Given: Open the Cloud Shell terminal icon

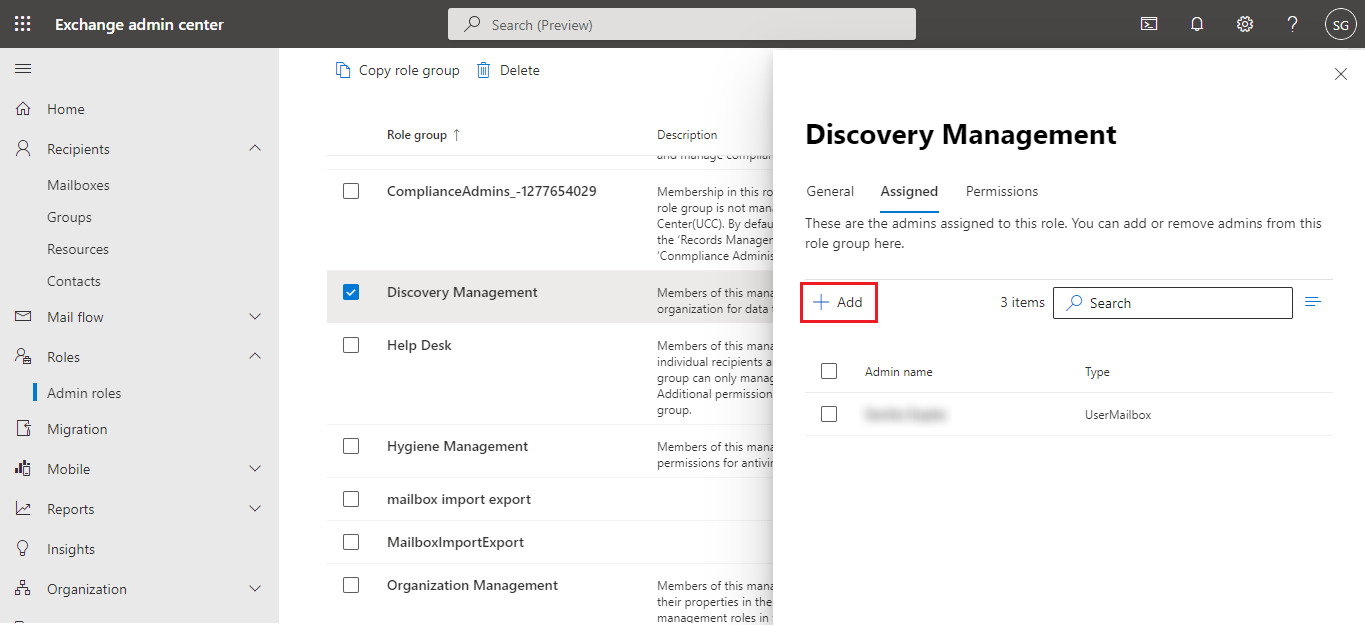Looking at the screenshot, I should point(1149,24).
